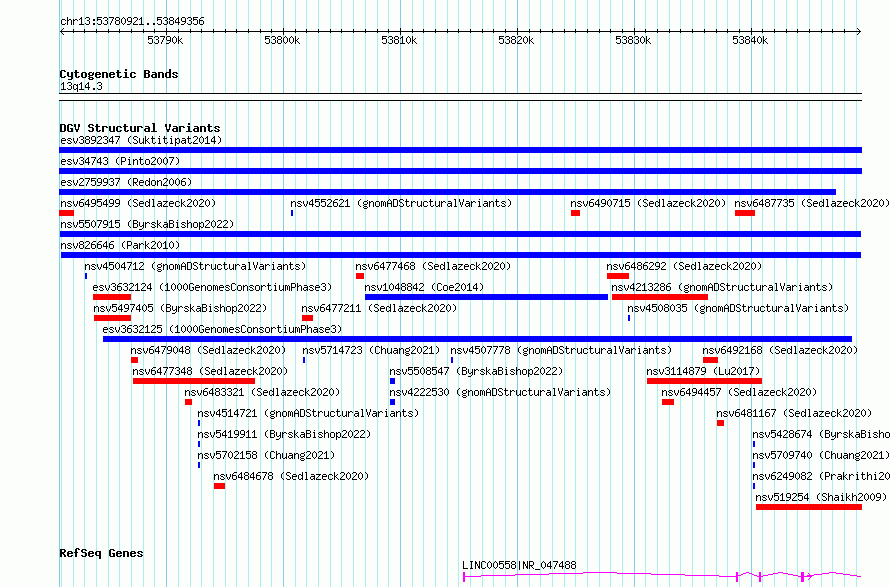Screen dimensions: 890x587
Task: Select the esv34743 (Pinto2007) blue bar
Action: [x=460, y=171]
